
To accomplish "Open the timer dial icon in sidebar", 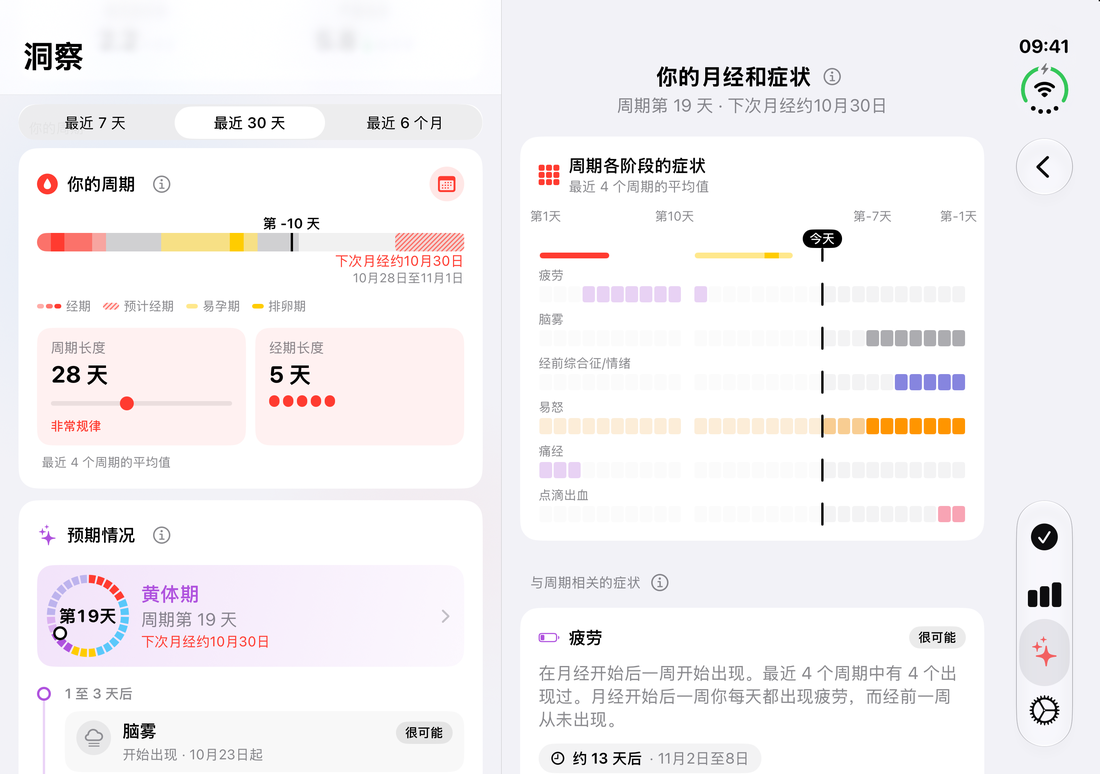I will tap(1044, 710).
